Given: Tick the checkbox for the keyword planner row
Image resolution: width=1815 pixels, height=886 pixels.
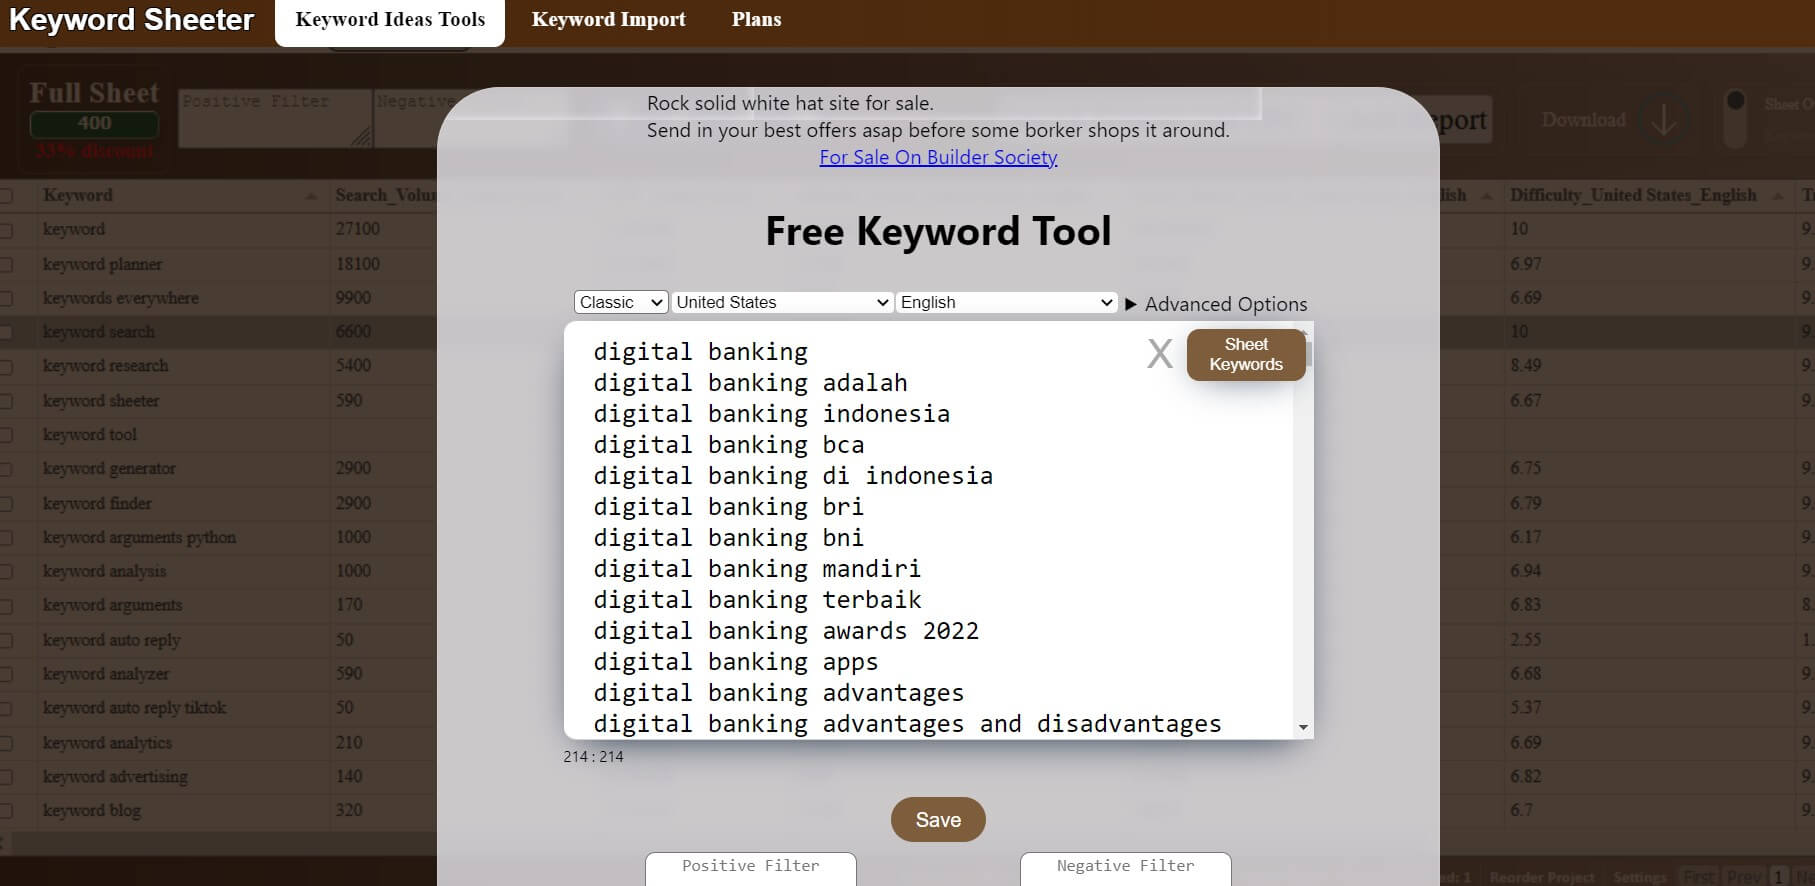Looking at the screenshot, I should (7, 264).
